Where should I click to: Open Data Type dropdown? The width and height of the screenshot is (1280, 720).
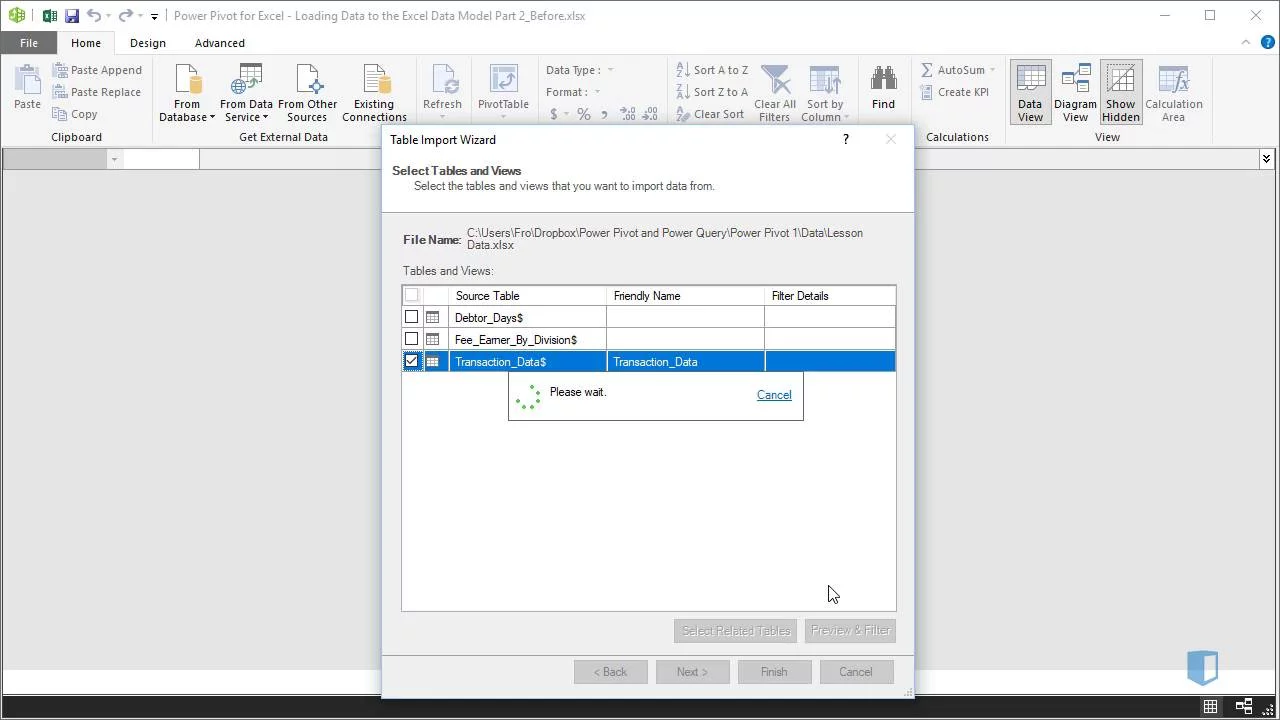coord(580,70)
